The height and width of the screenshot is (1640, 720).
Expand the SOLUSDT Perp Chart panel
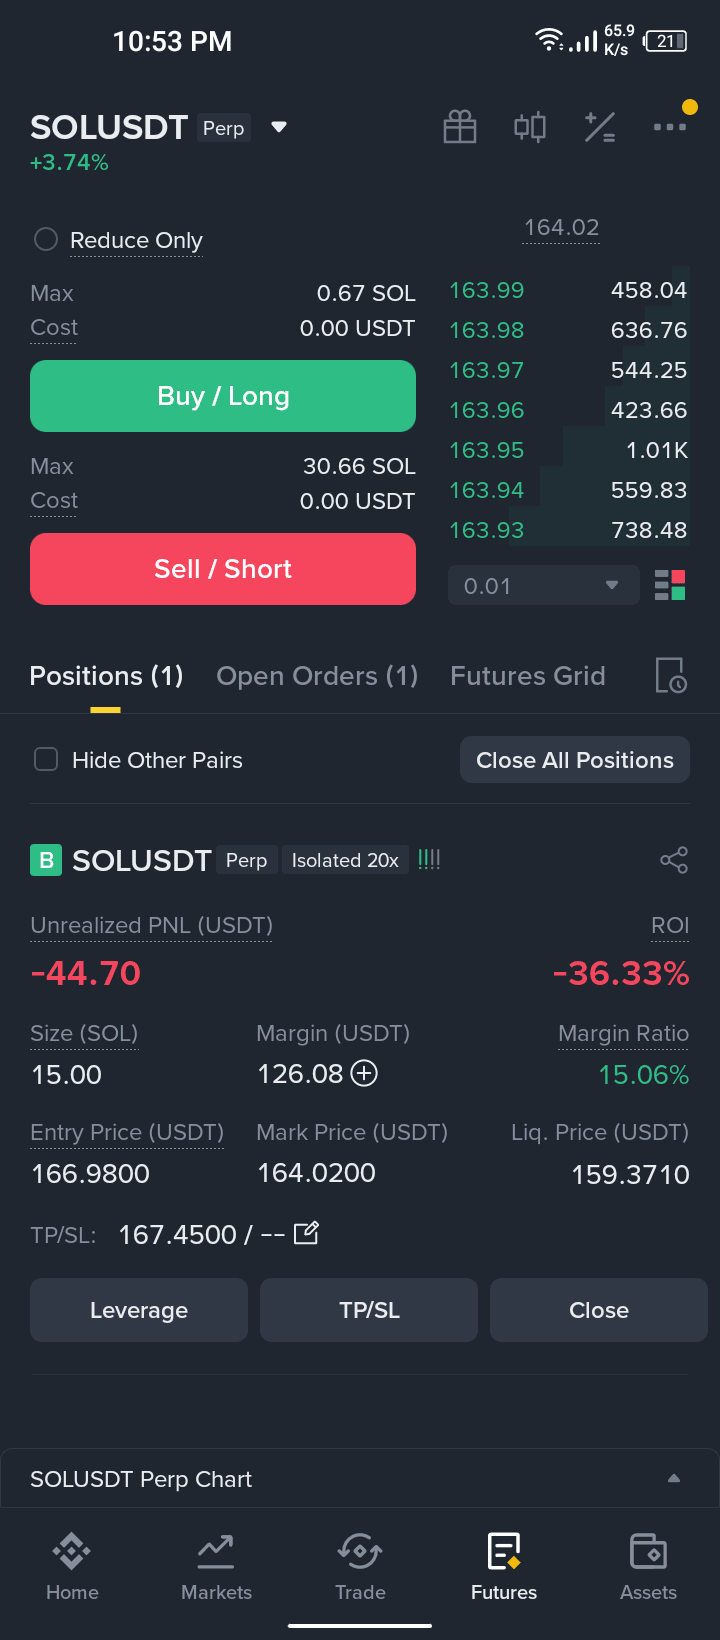coord(360,1479)
